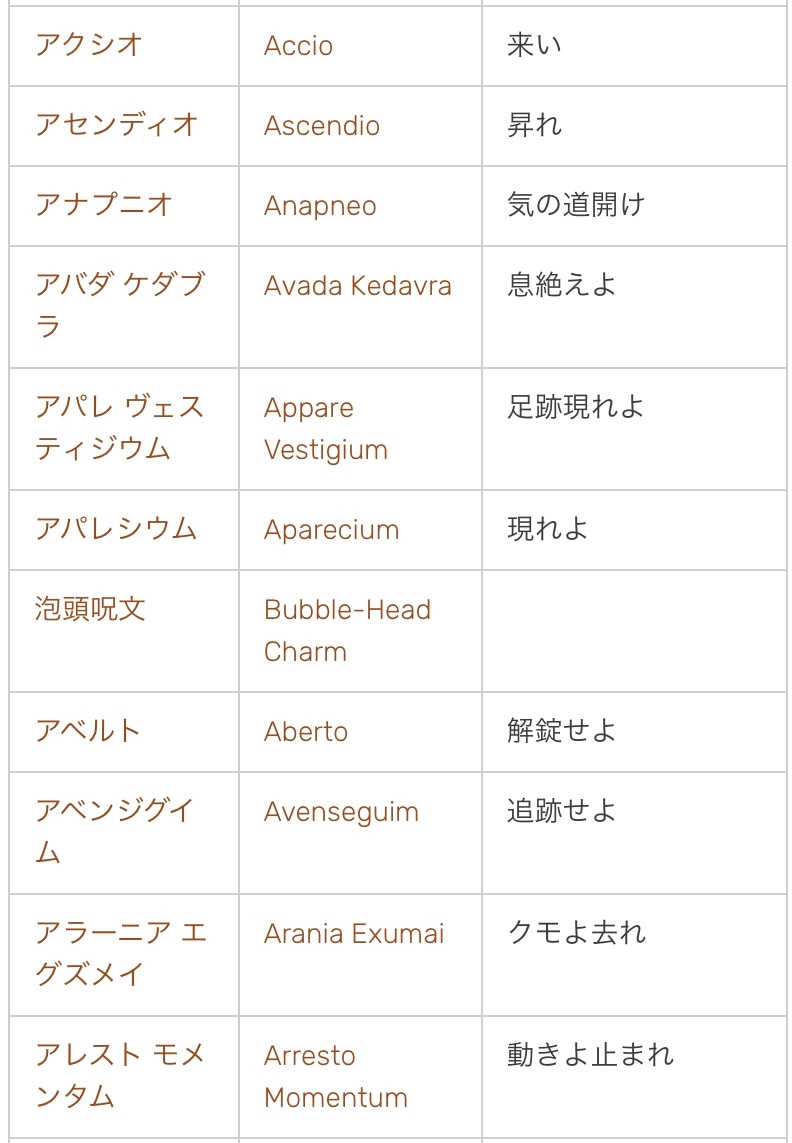Viewport: 792px width, 1143px height.
Task: Open the Accio spell link
Action: 298,46
